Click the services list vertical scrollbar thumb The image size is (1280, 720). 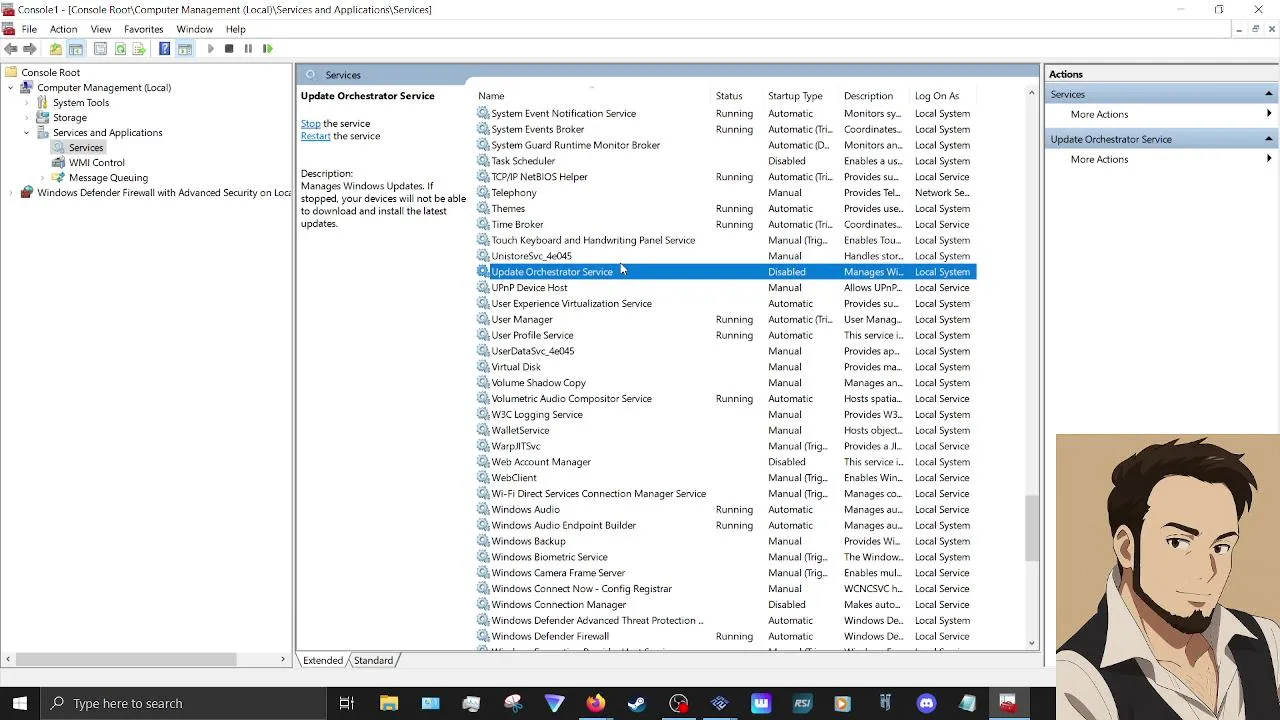(1032, 527)
